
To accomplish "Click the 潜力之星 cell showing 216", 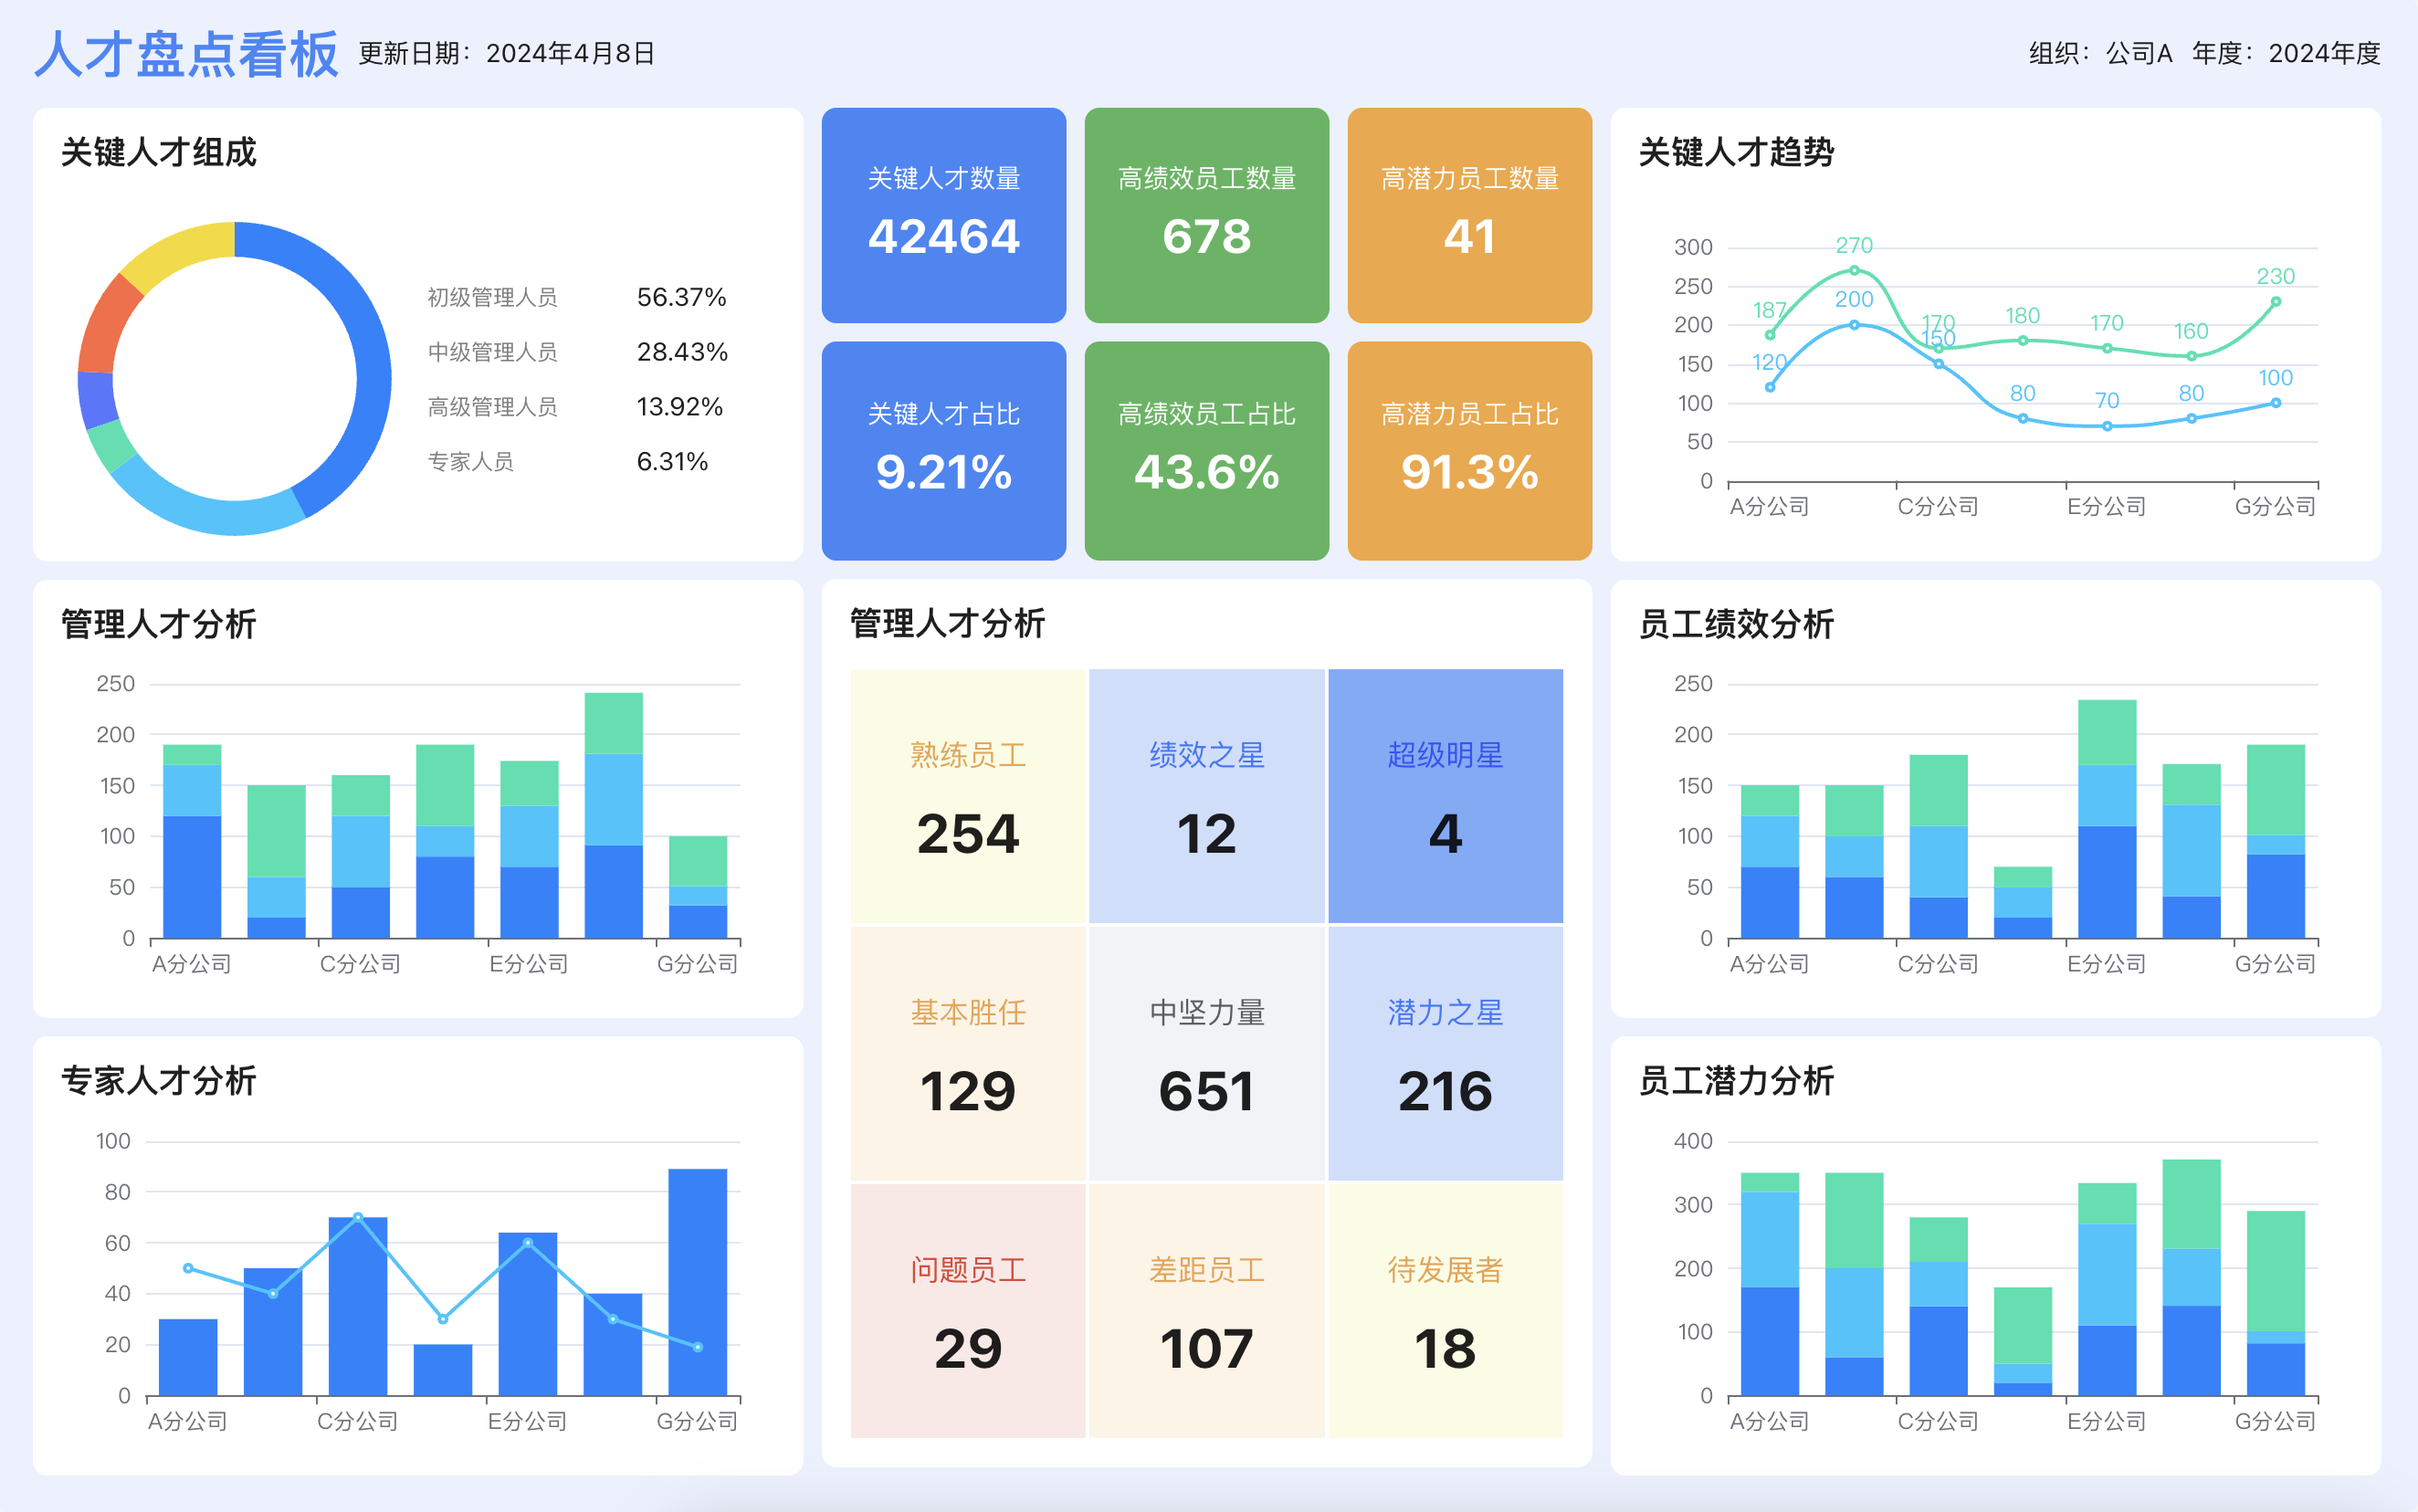I will coord(1445,1053).
